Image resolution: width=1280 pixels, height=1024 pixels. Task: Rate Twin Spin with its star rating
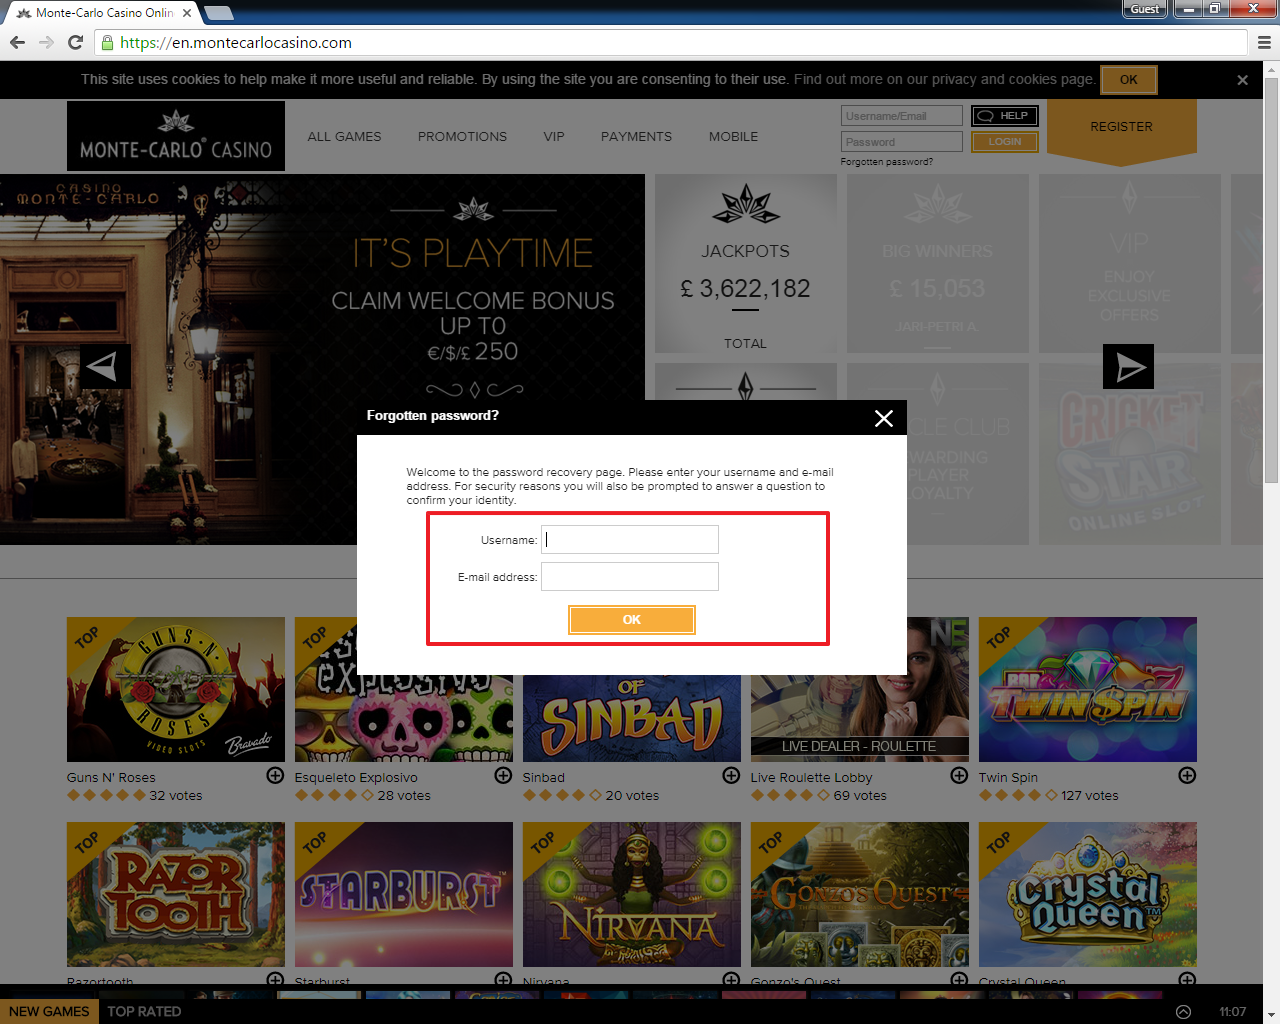pyautogui.click(x=1018, y=796)
